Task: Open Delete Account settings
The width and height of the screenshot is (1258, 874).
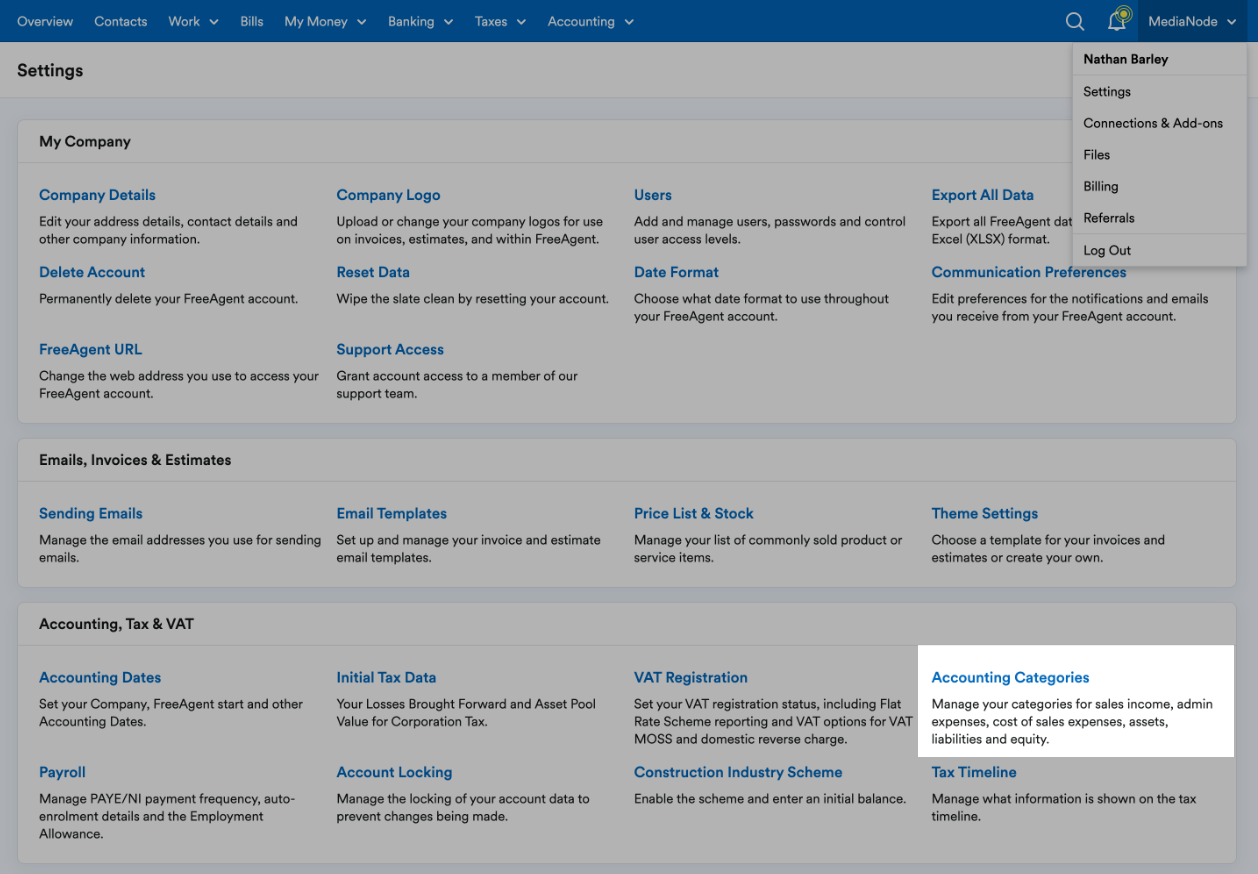Action: pos(91,271)
